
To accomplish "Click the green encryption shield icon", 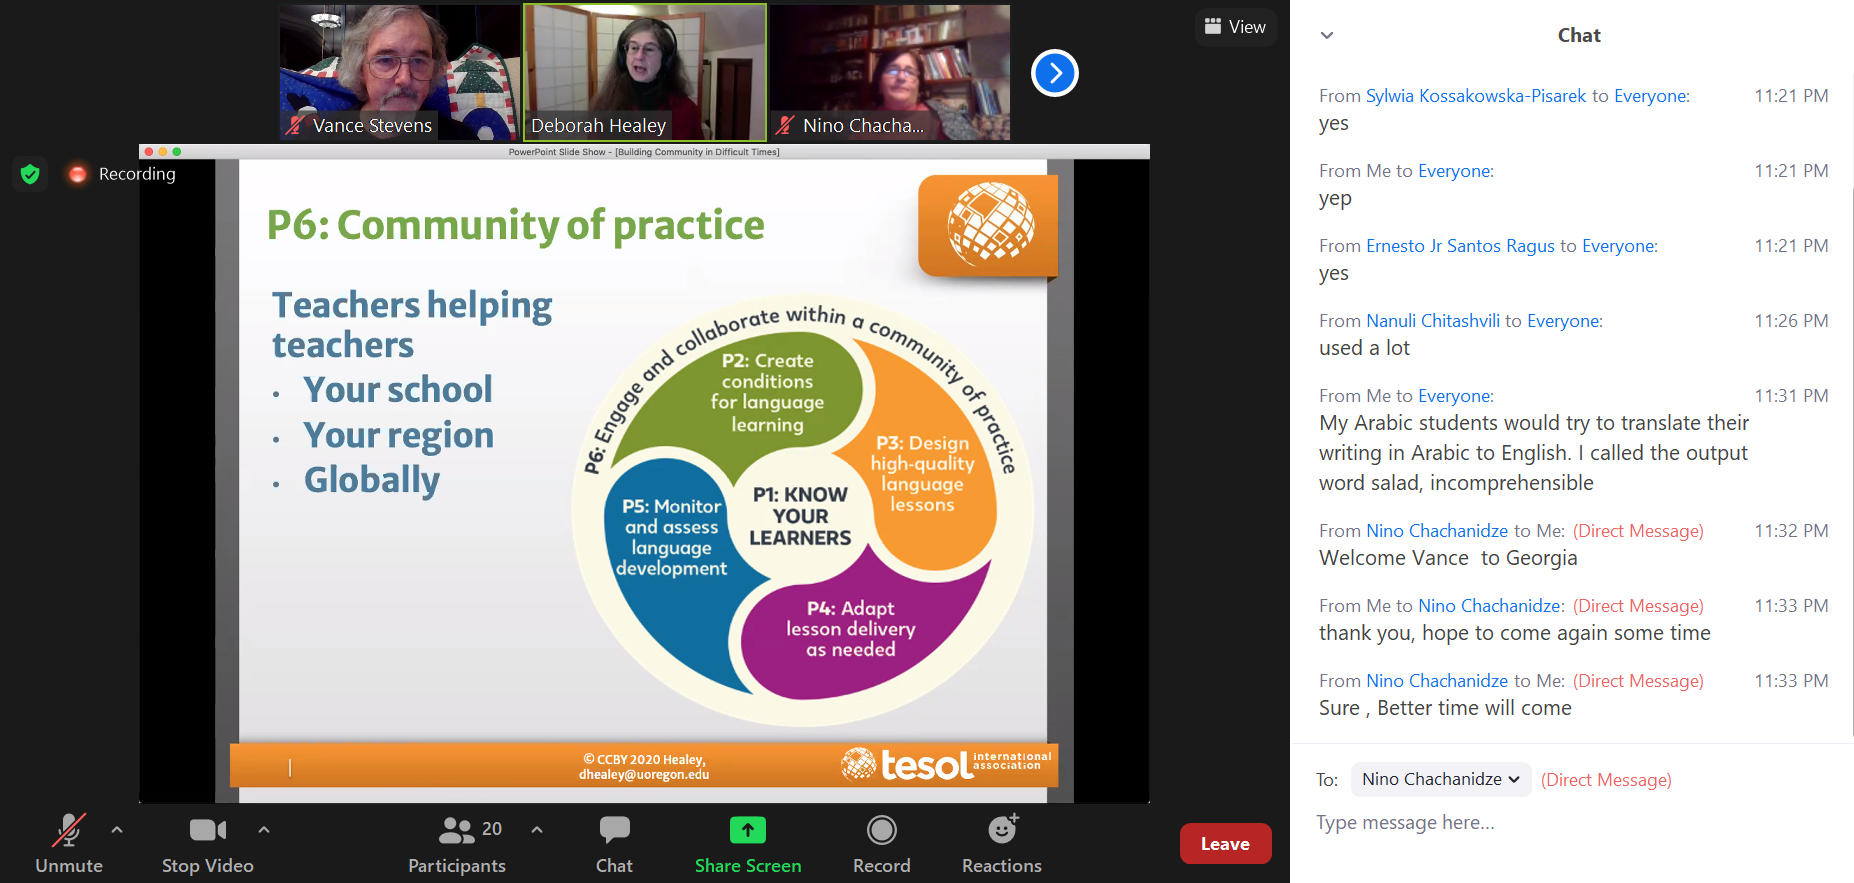I will tap(30, 174).
